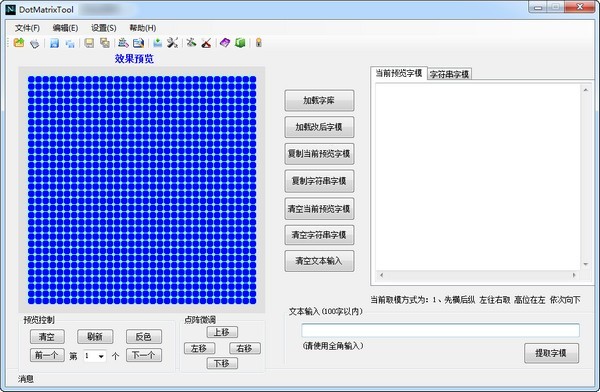This screenshot has height=392, width=600.
Task: Click the gray double disk icon
Action: (104, 43)
